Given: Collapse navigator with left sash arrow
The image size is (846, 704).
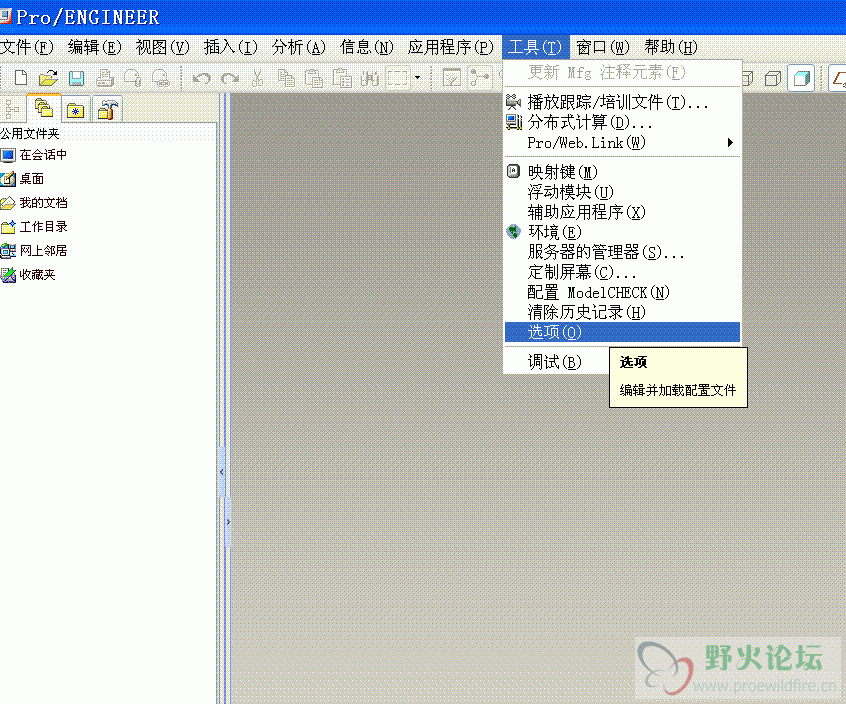Looking at the screenshot, I should (x=222, y=472).
